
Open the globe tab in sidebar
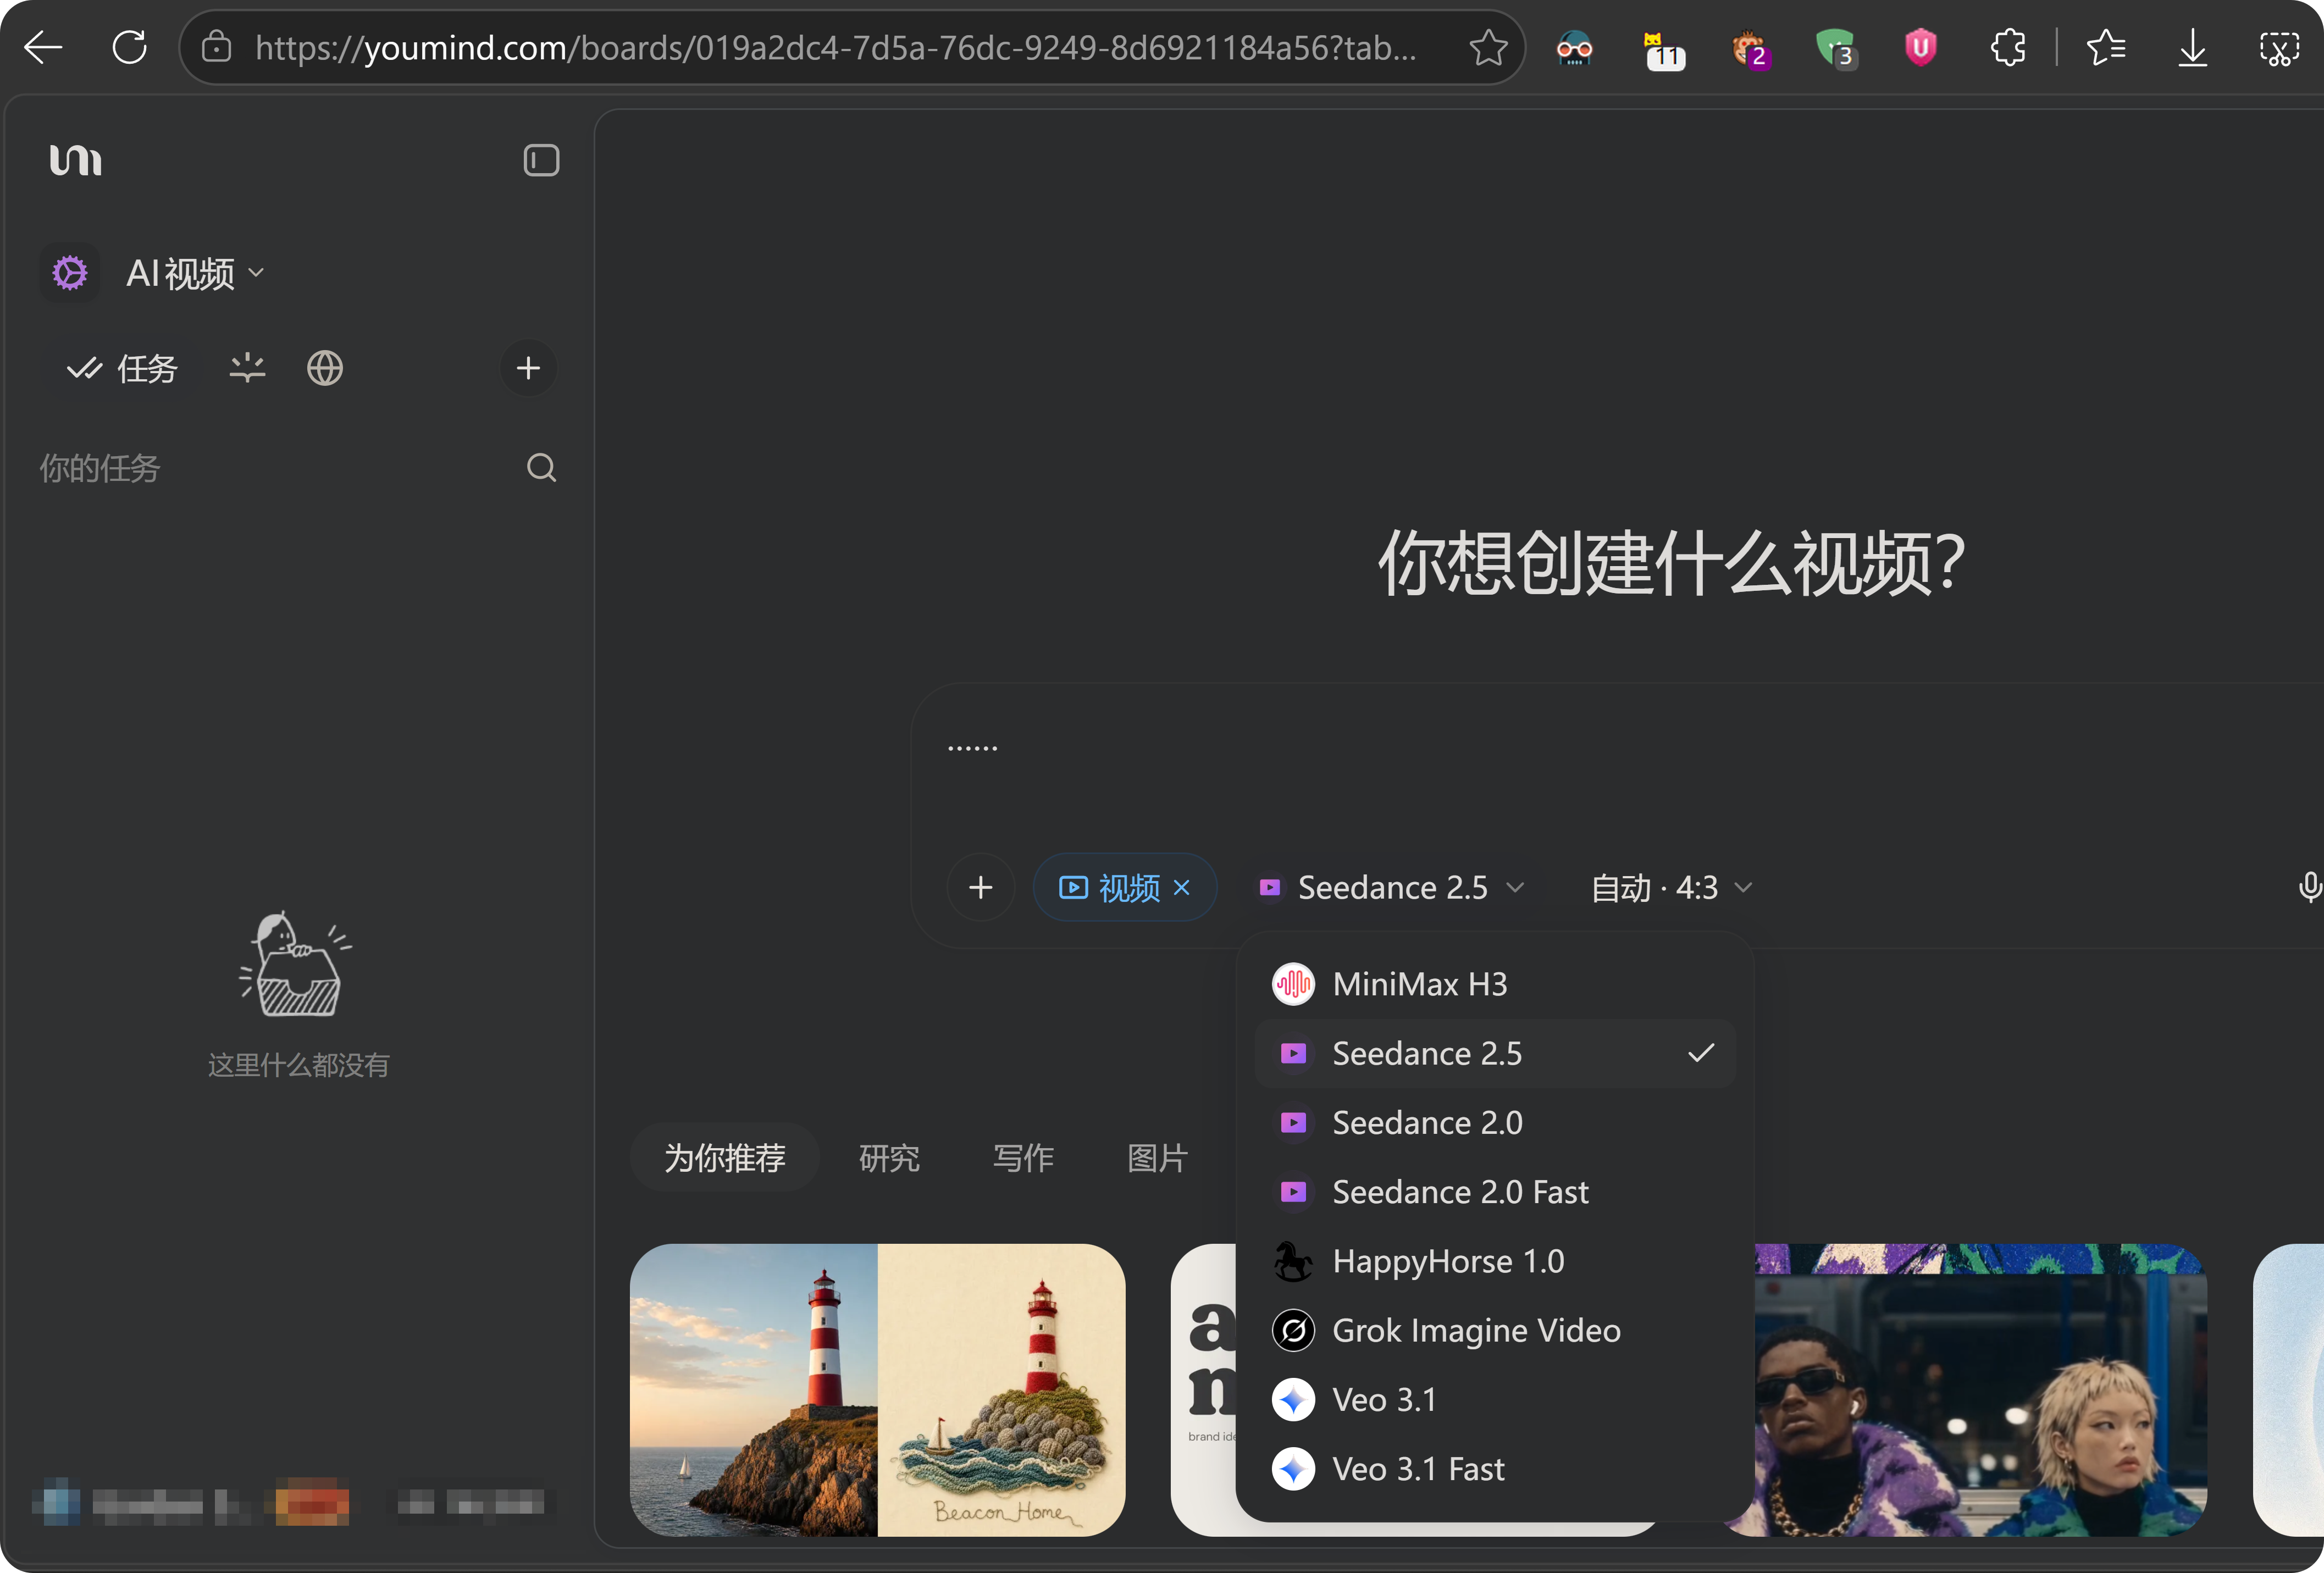pos(325,369)
